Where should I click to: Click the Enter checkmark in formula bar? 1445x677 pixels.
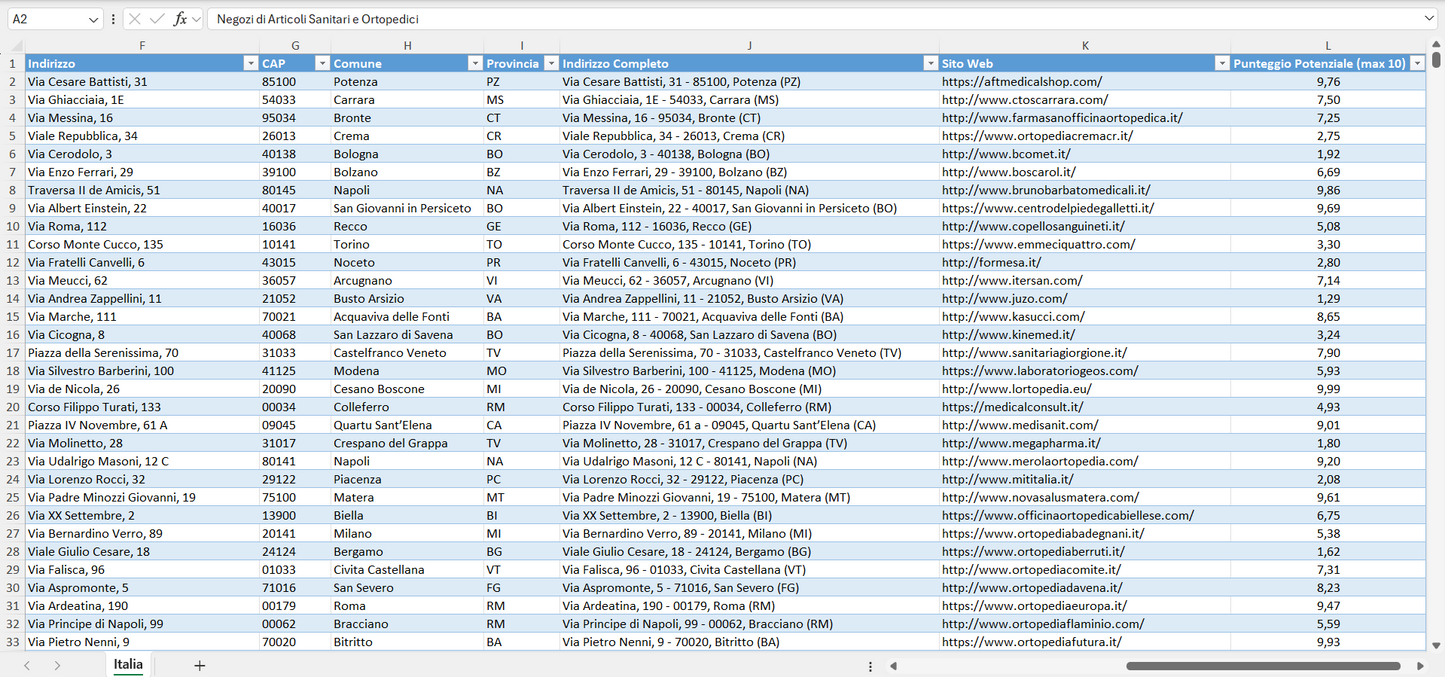[x=157, y=19]
